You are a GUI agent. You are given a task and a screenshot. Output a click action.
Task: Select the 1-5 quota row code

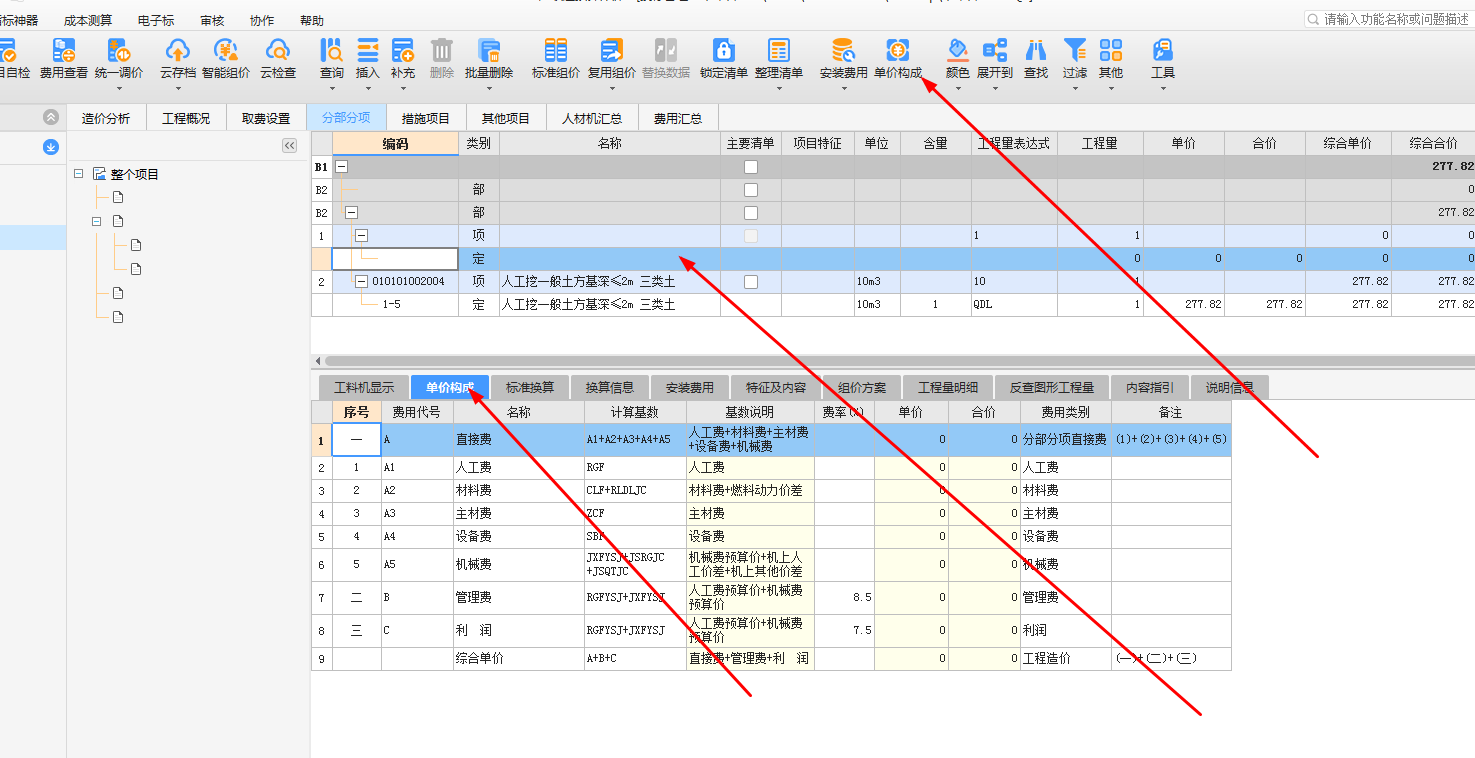[391, 304]
